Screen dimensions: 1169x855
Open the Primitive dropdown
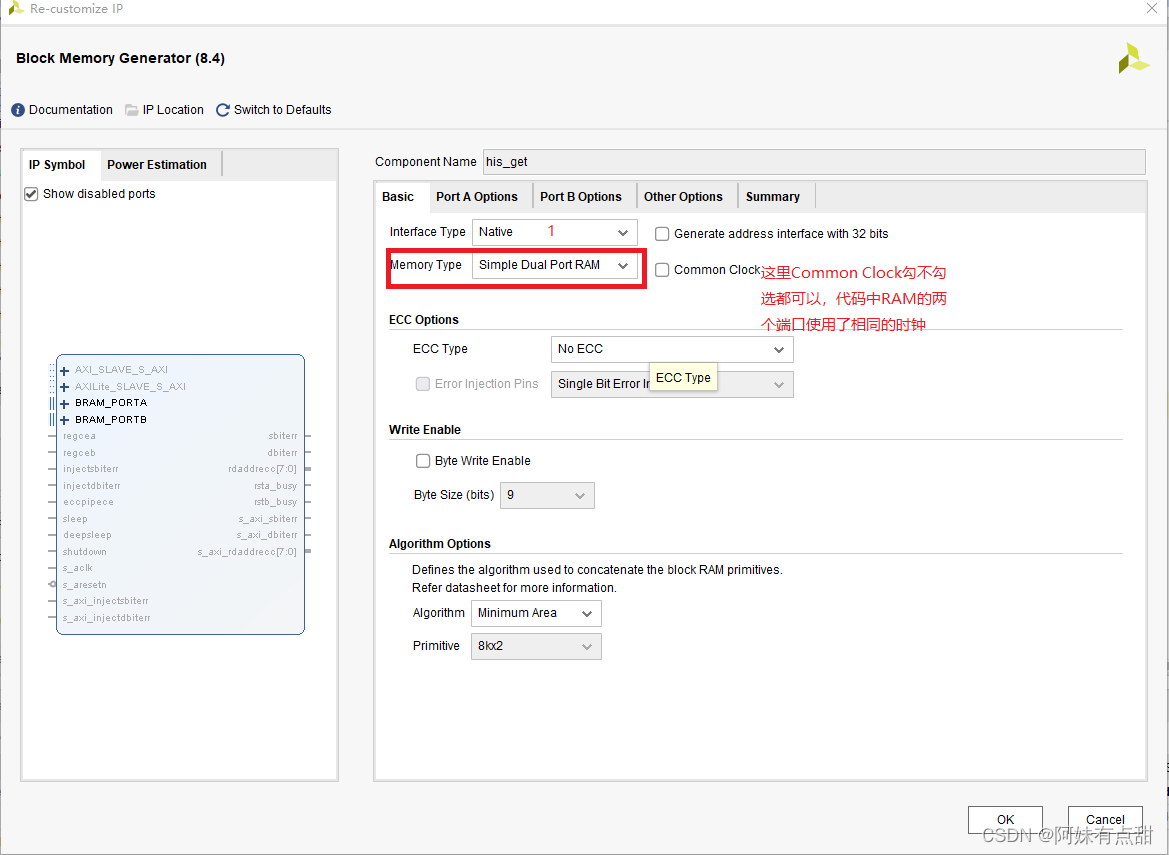[x=536, y=646]
